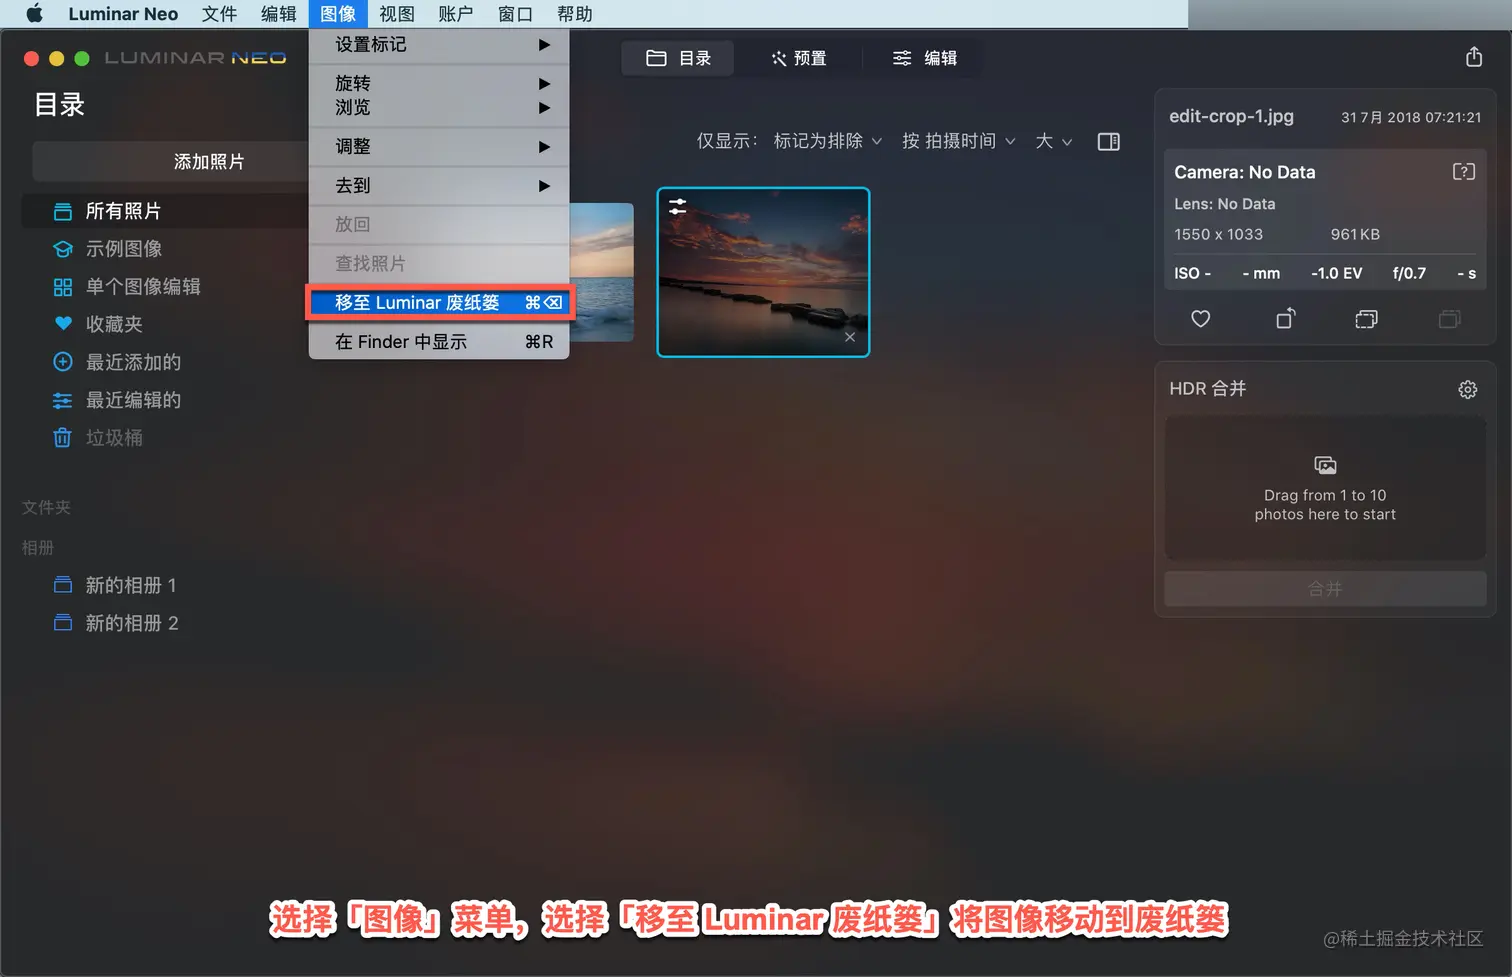Select the partially hidden seascape thumbnail
The height and width of the screenshot is (977, 1512).
tap(601, 272)
